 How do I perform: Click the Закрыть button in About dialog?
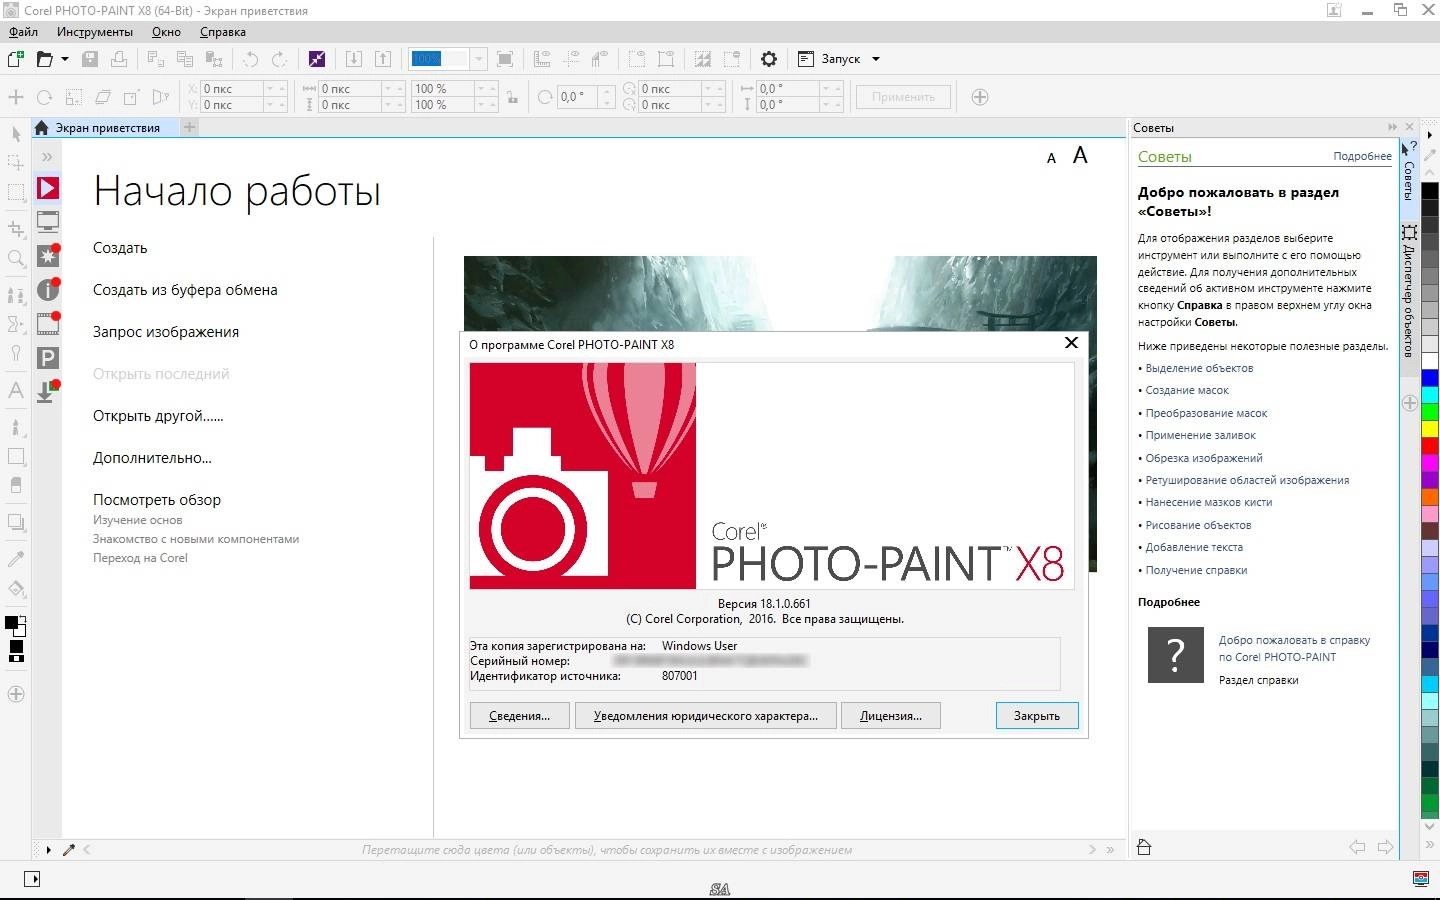pyautogui.click(x=1037, y=716)
